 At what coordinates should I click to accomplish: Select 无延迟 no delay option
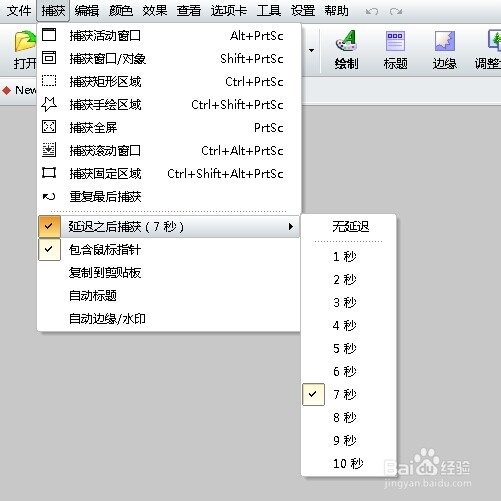349,227
